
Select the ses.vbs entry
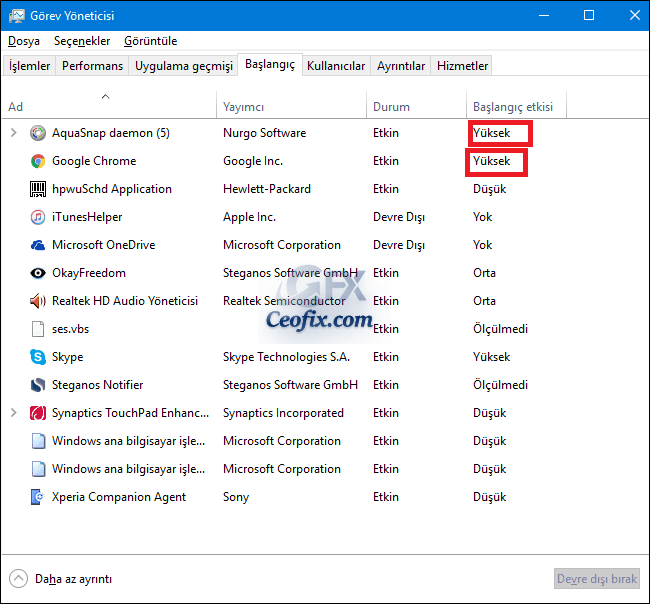[70, 329]
